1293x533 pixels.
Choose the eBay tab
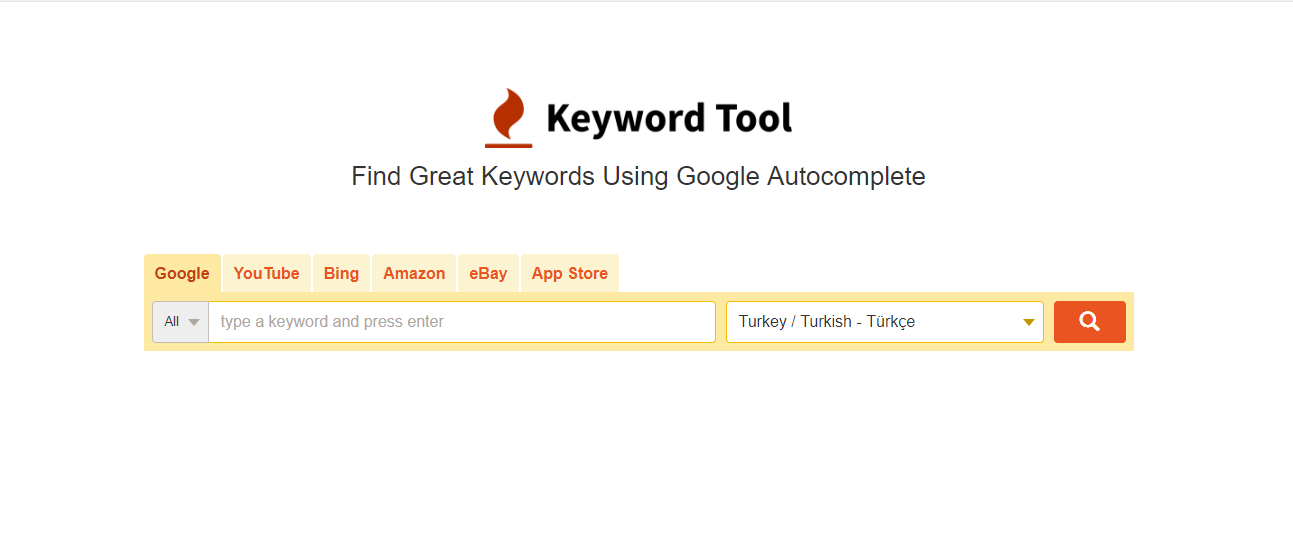488,273
